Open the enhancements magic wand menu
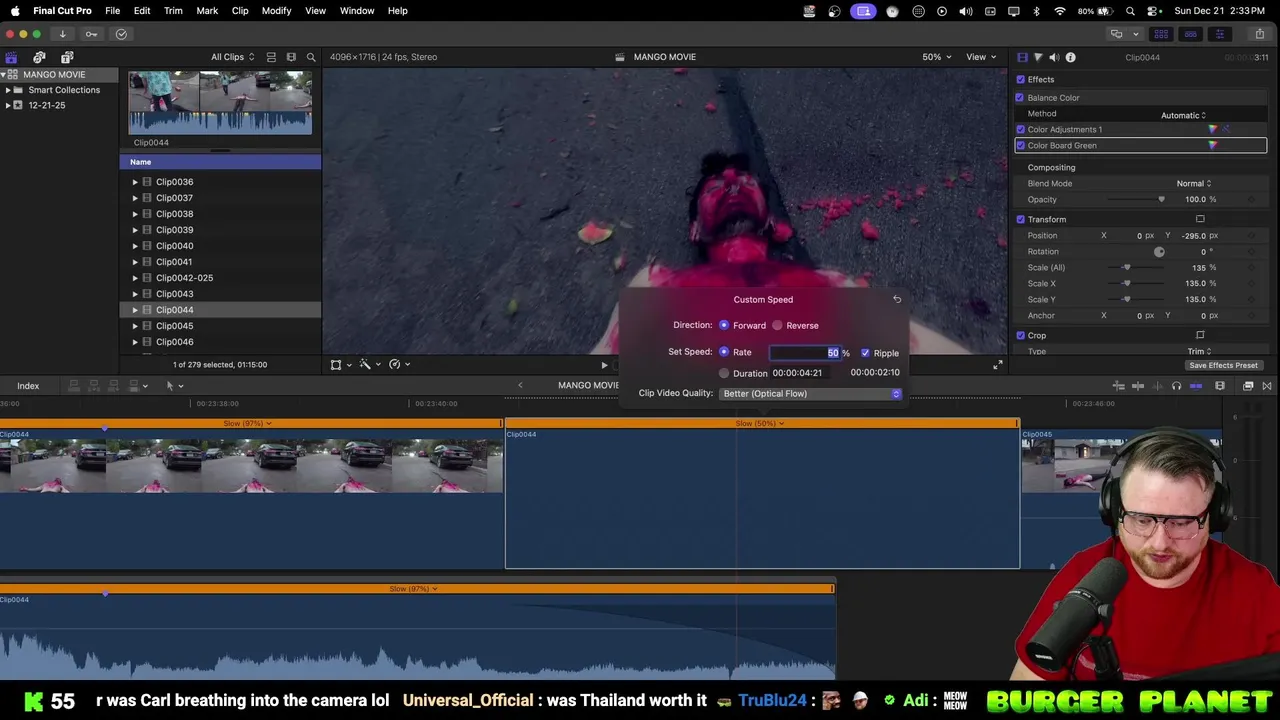 369,365
